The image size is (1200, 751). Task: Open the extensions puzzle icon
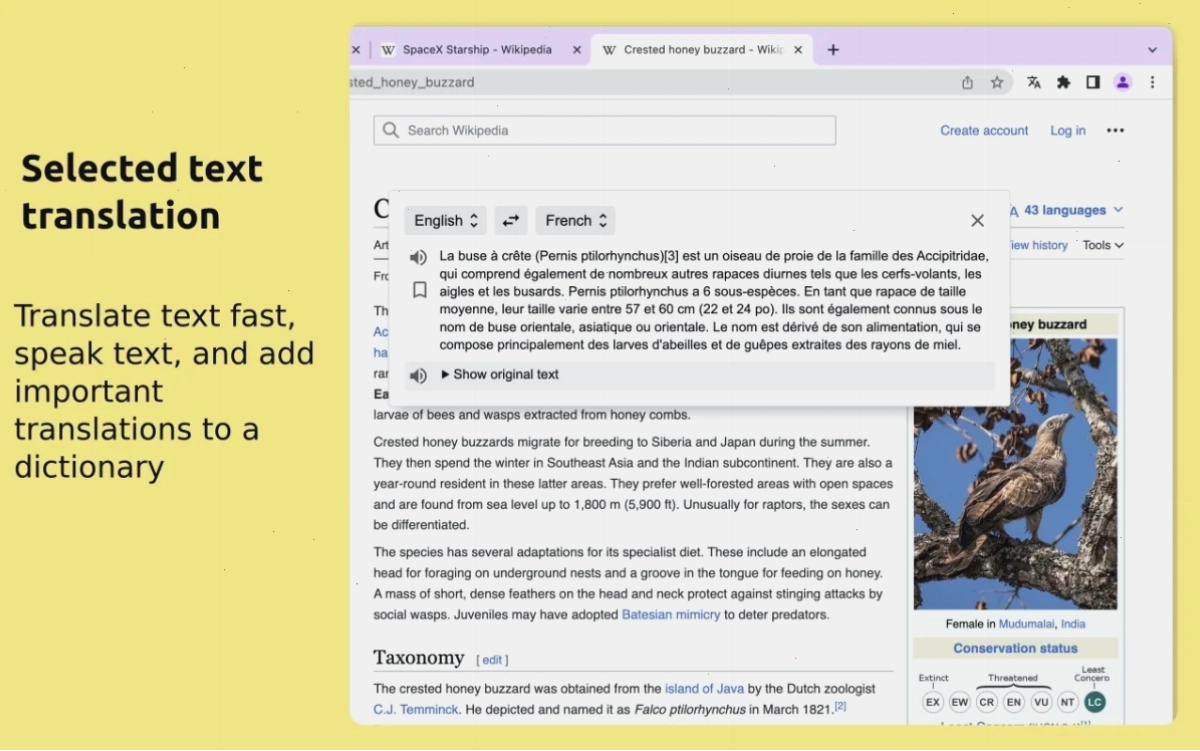point(1063,83)
